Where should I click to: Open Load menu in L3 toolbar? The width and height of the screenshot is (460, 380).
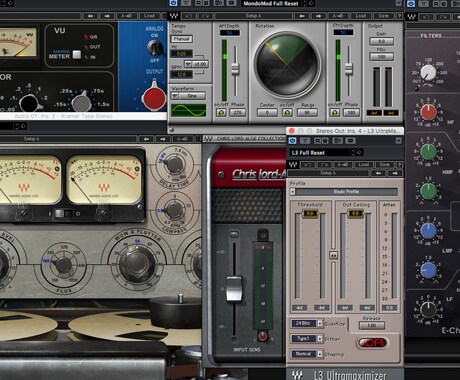pyautogui.click(x=363, y=165)
